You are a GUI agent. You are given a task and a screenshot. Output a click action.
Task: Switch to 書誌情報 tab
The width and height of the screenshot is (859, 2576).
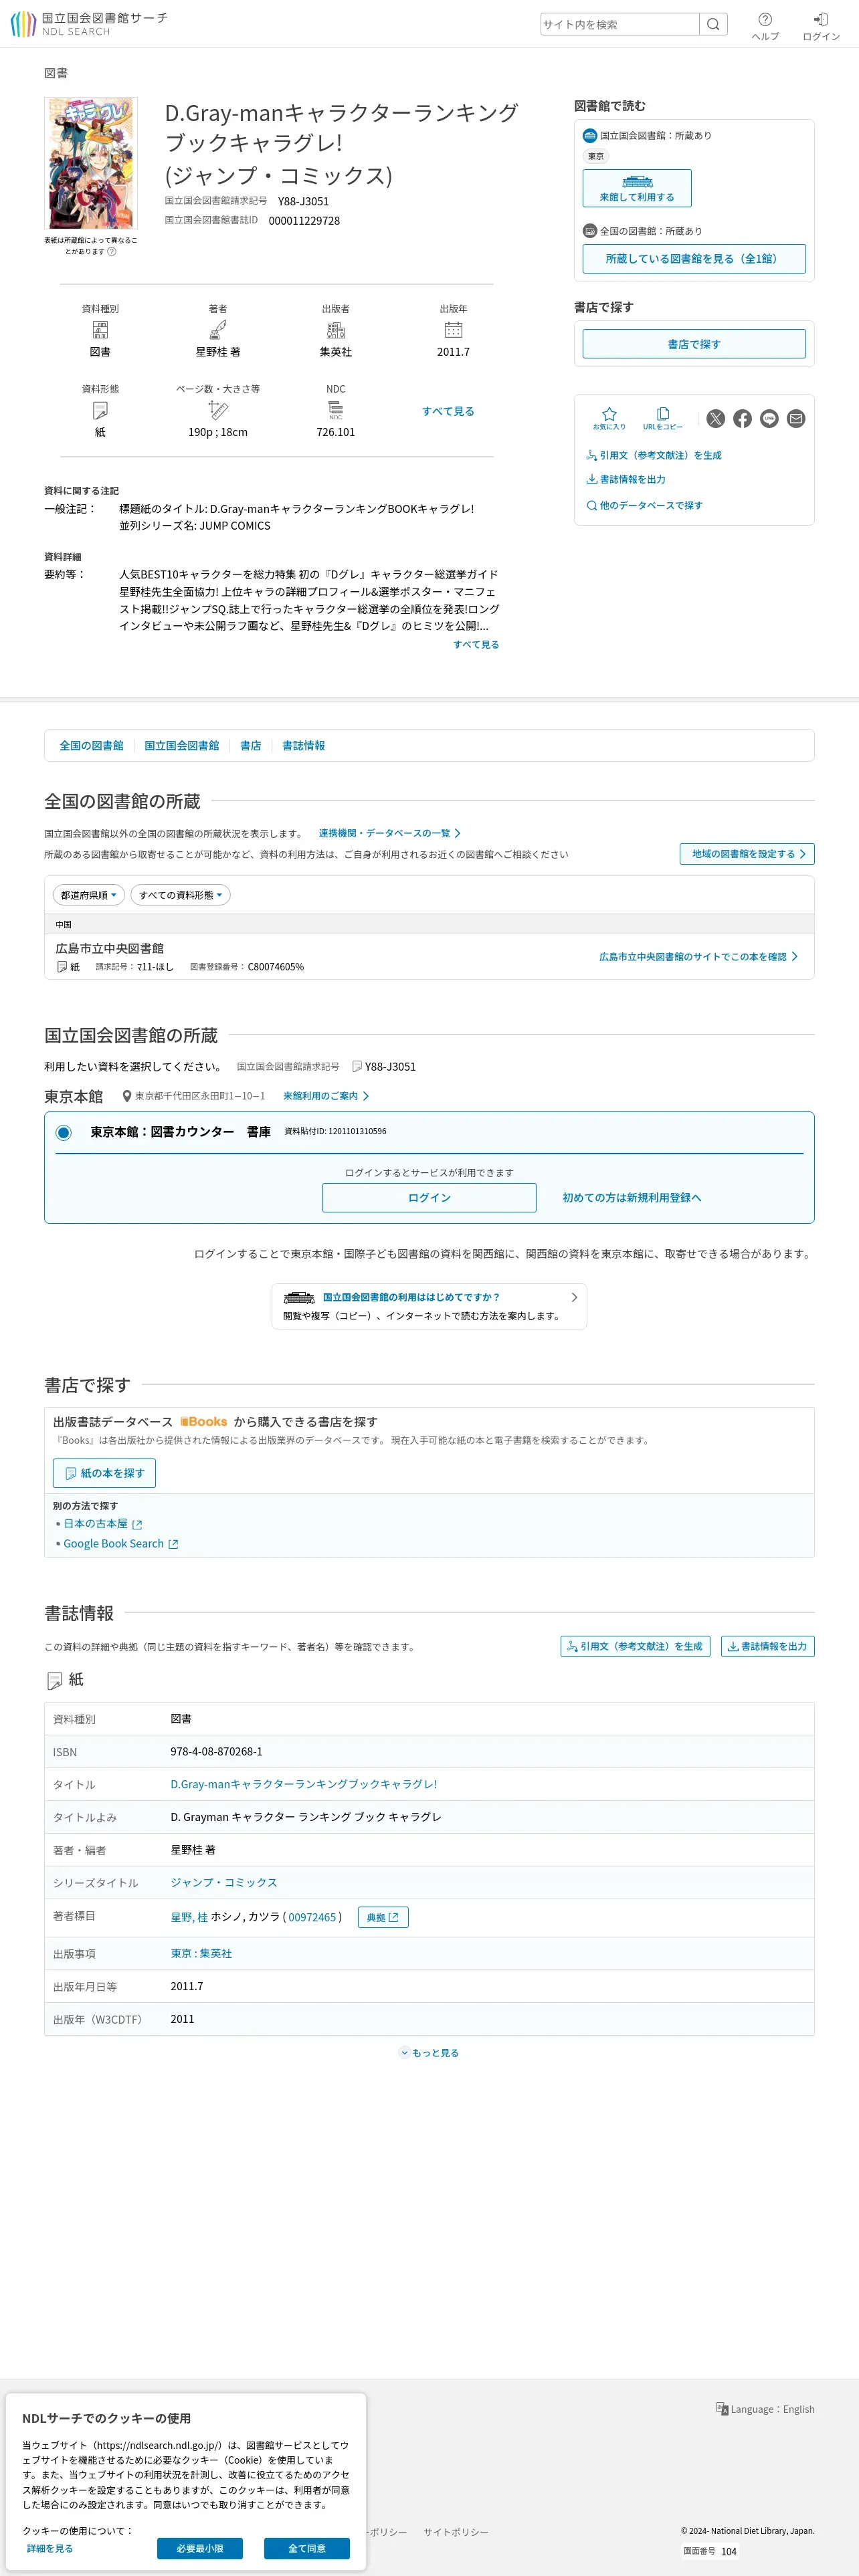click(x=304, y=745)
